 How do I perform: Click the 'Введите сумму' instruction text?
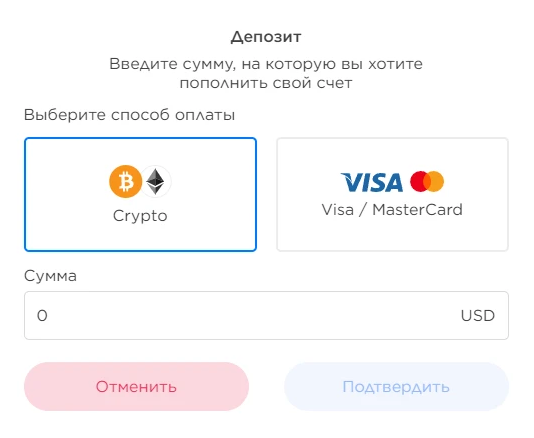tap(173, 64)
